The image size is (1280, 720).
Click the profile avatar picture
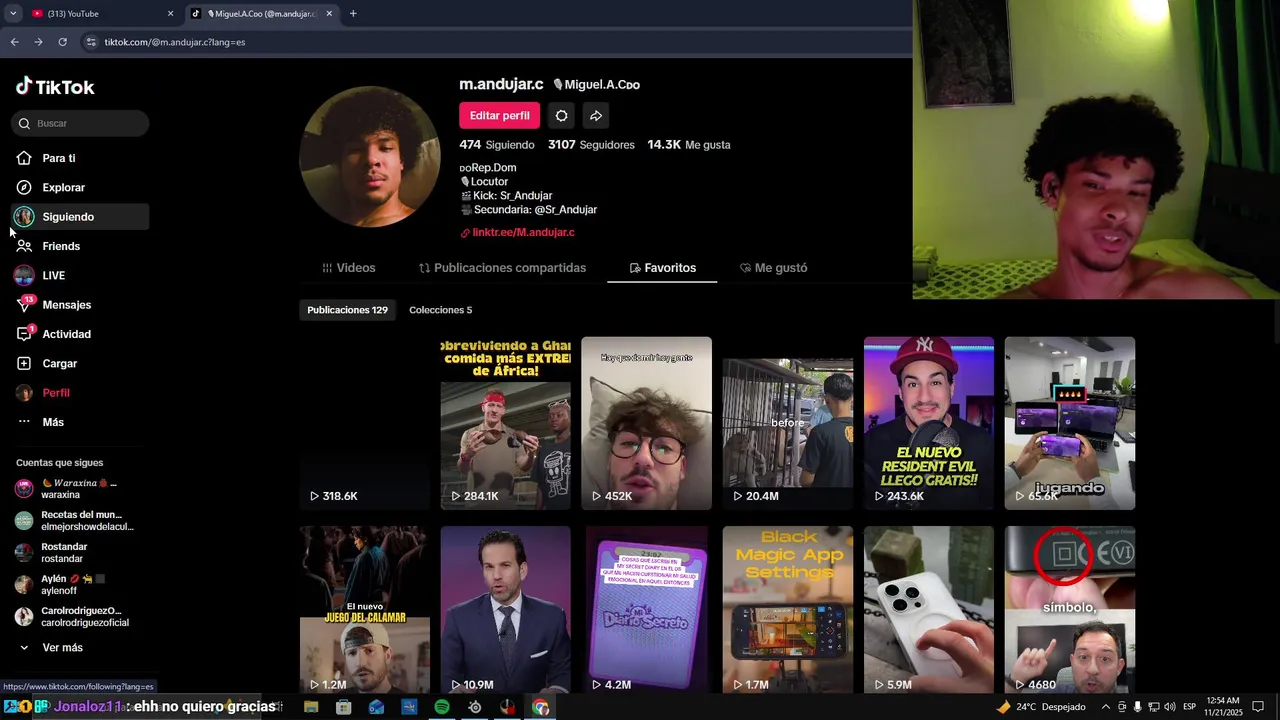pos(370,157)
